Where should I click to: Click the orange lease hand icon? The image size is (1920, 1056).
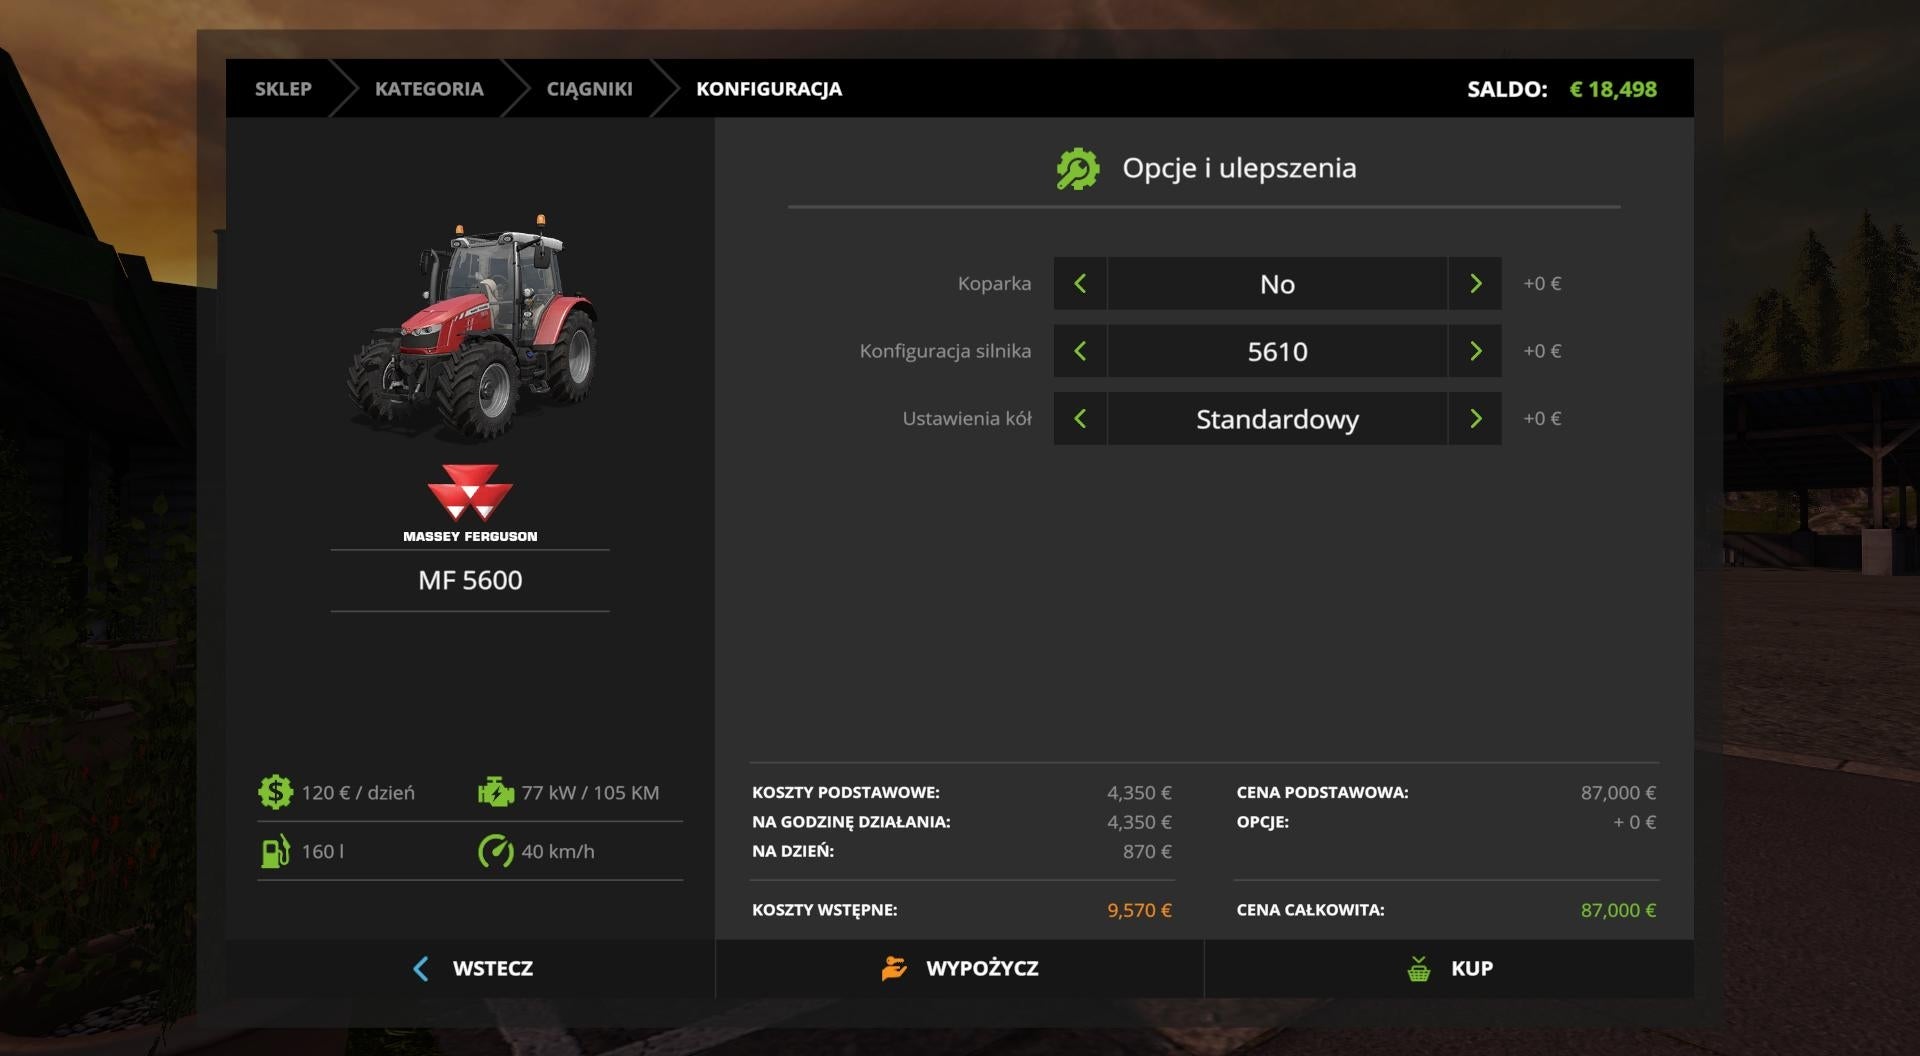click(x=894, y=968)
